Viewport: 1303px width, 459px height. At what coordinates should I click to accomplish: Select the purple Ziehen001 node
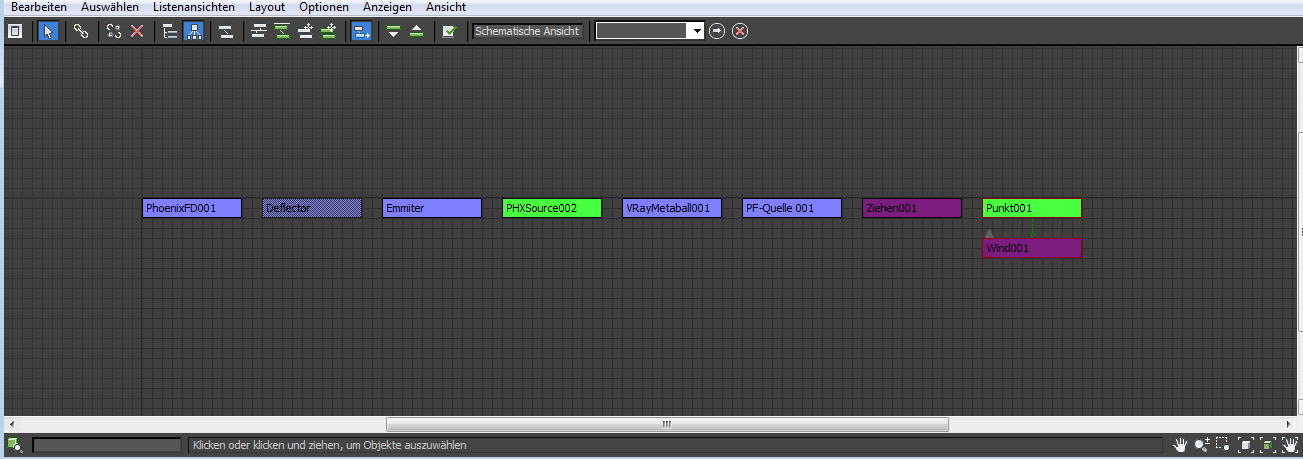click(x=912, y=208)
